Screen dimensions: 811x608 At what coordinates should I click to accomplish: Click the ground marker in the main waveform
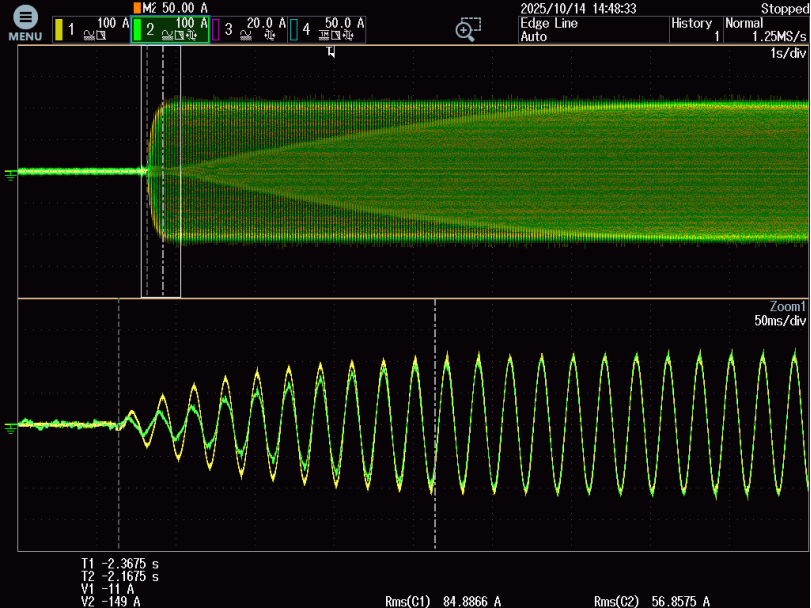pyautogui.click(x=11, y=173)
